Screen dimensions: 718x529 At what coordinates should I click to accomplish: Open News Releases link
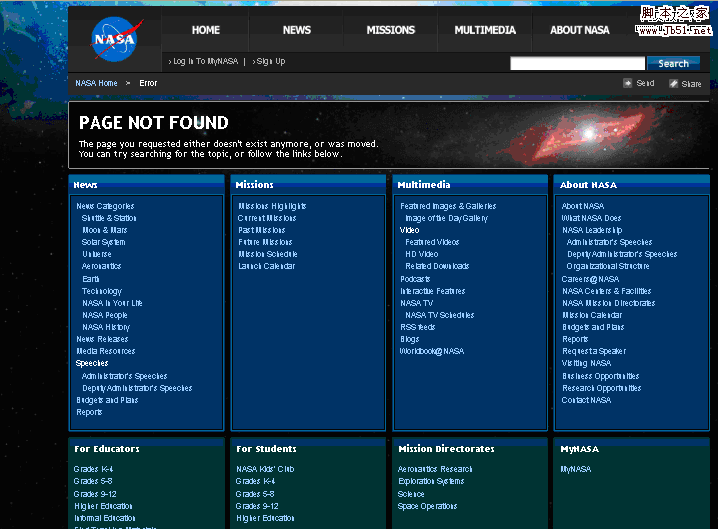point(102,339)
